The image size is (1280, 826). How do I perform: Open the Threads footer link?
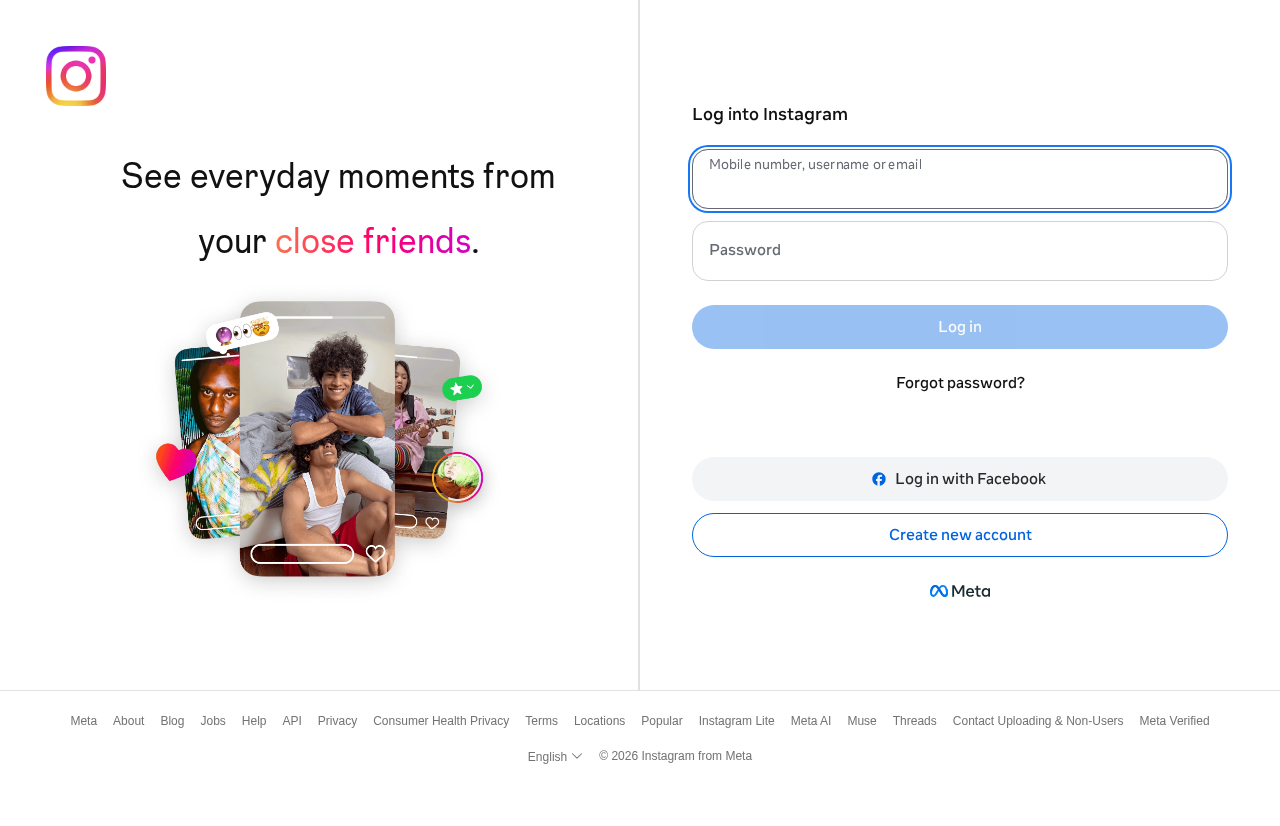pyautogui.click(x=914, y=721)
